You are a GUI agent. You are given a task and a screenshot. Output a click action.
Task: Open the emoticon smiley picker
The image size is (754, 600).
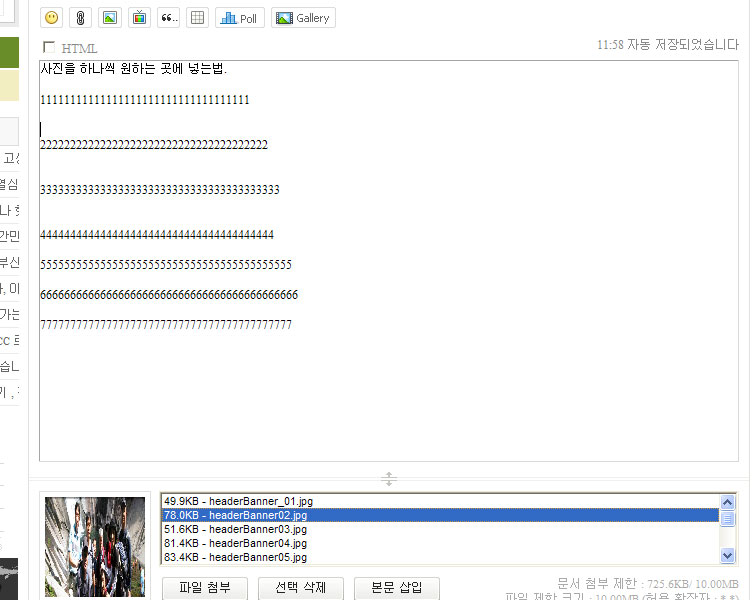point(51,18)
